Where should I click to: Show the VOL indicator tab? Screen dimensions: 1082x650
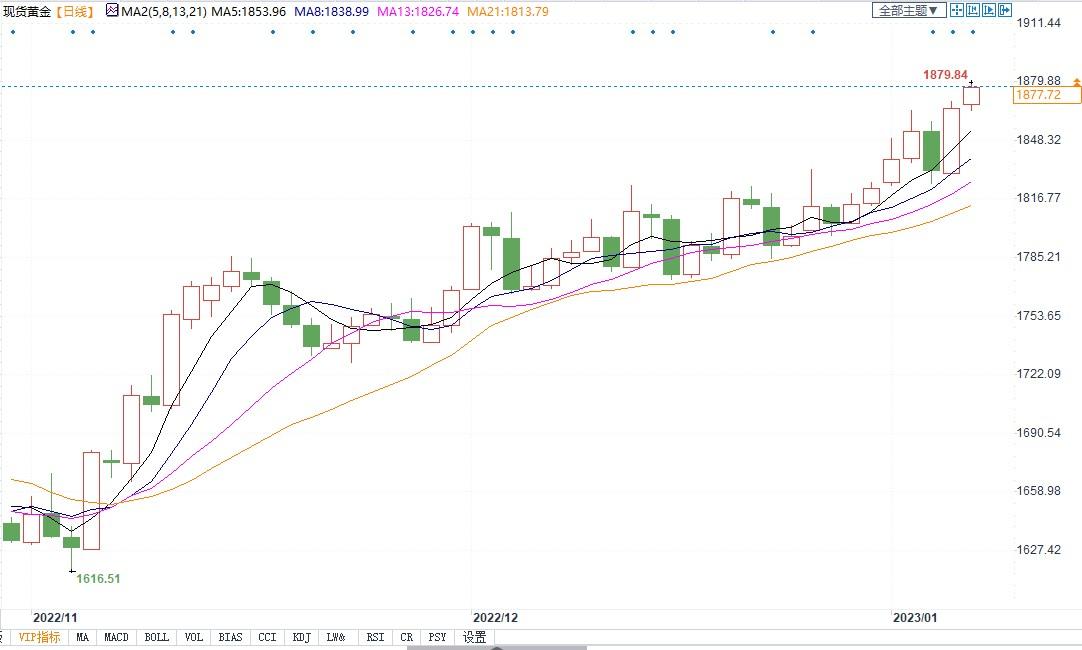coord(193,637)
